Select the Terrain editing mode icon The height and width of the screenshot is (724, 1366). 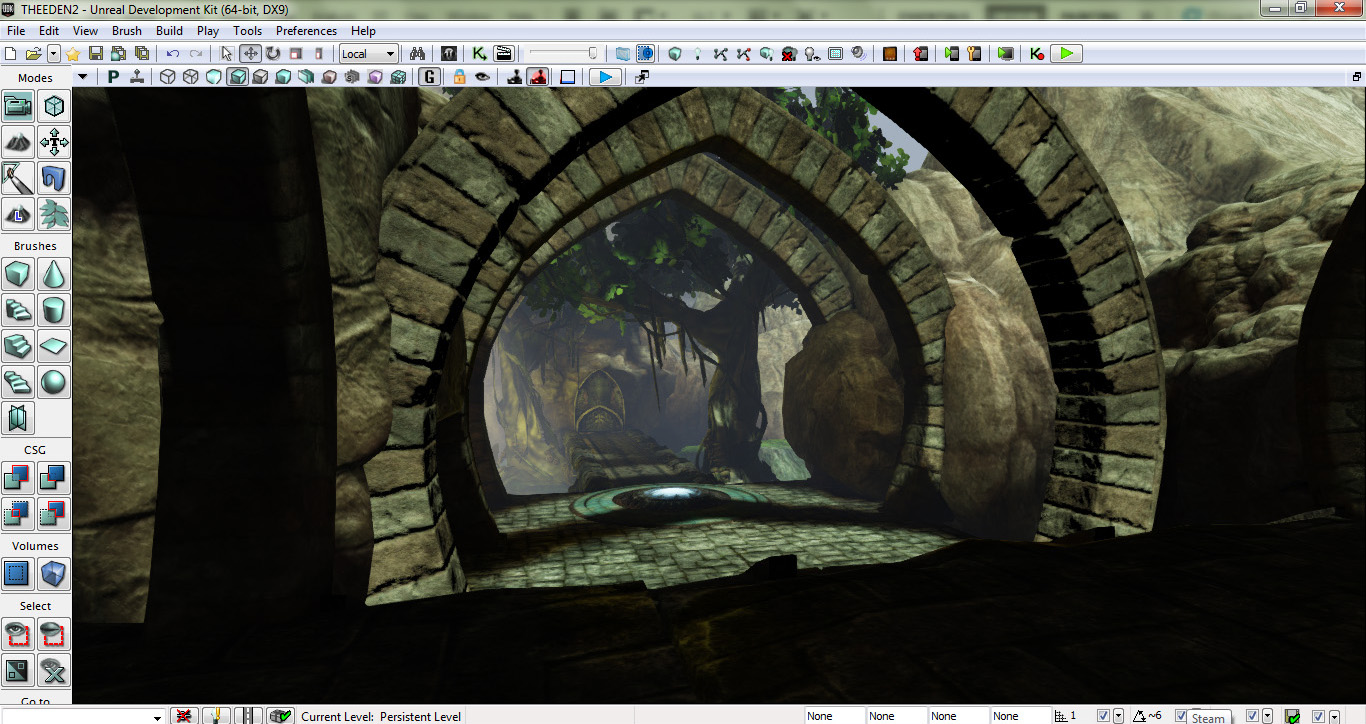tap(18, 142)
